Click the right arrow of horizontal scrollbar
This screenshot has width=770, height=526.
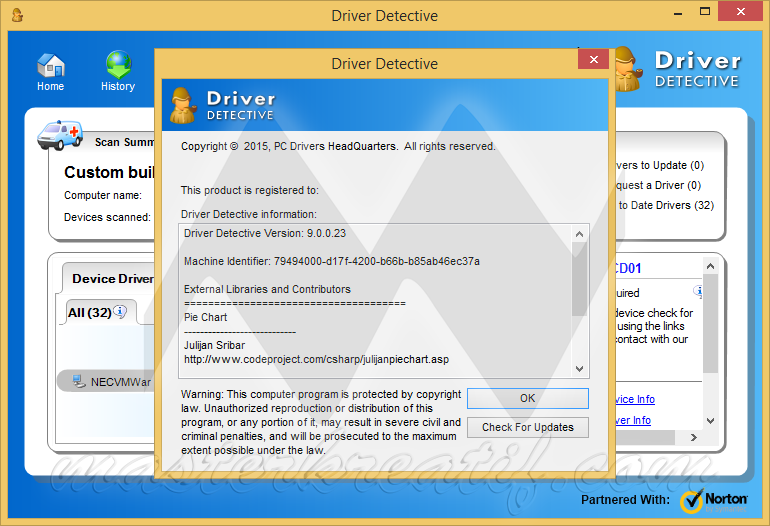pyautogui.click(x=693, y=437)
